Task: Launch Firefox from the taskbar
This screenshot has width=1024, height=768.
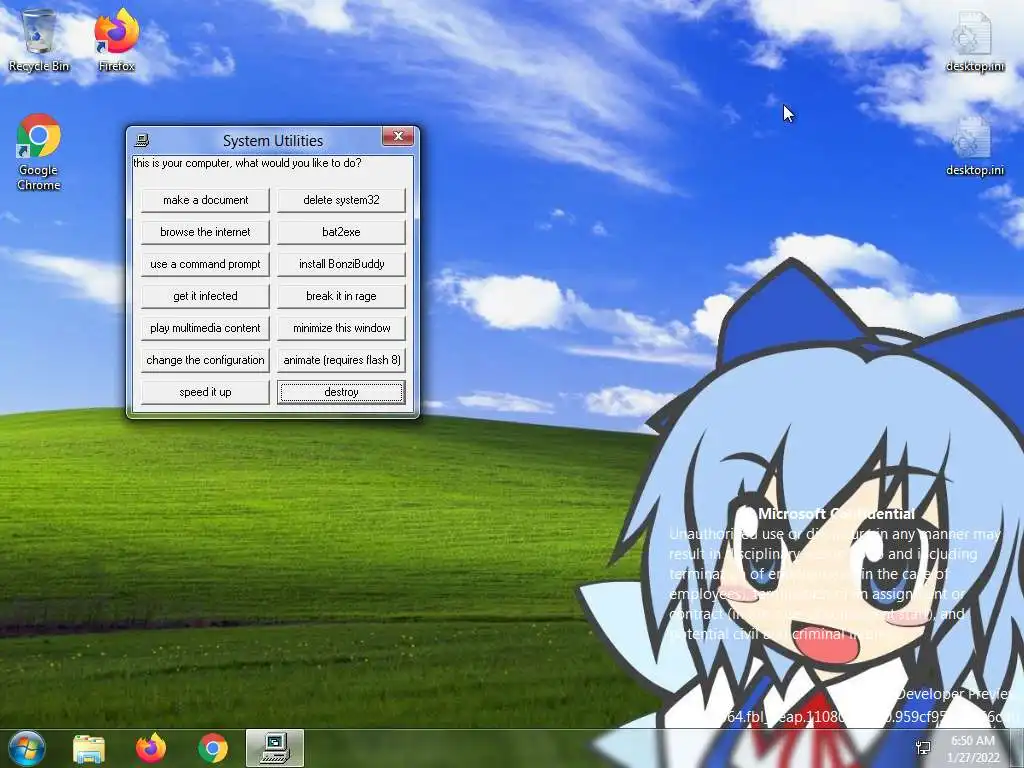Action: [x=151, y=748]
